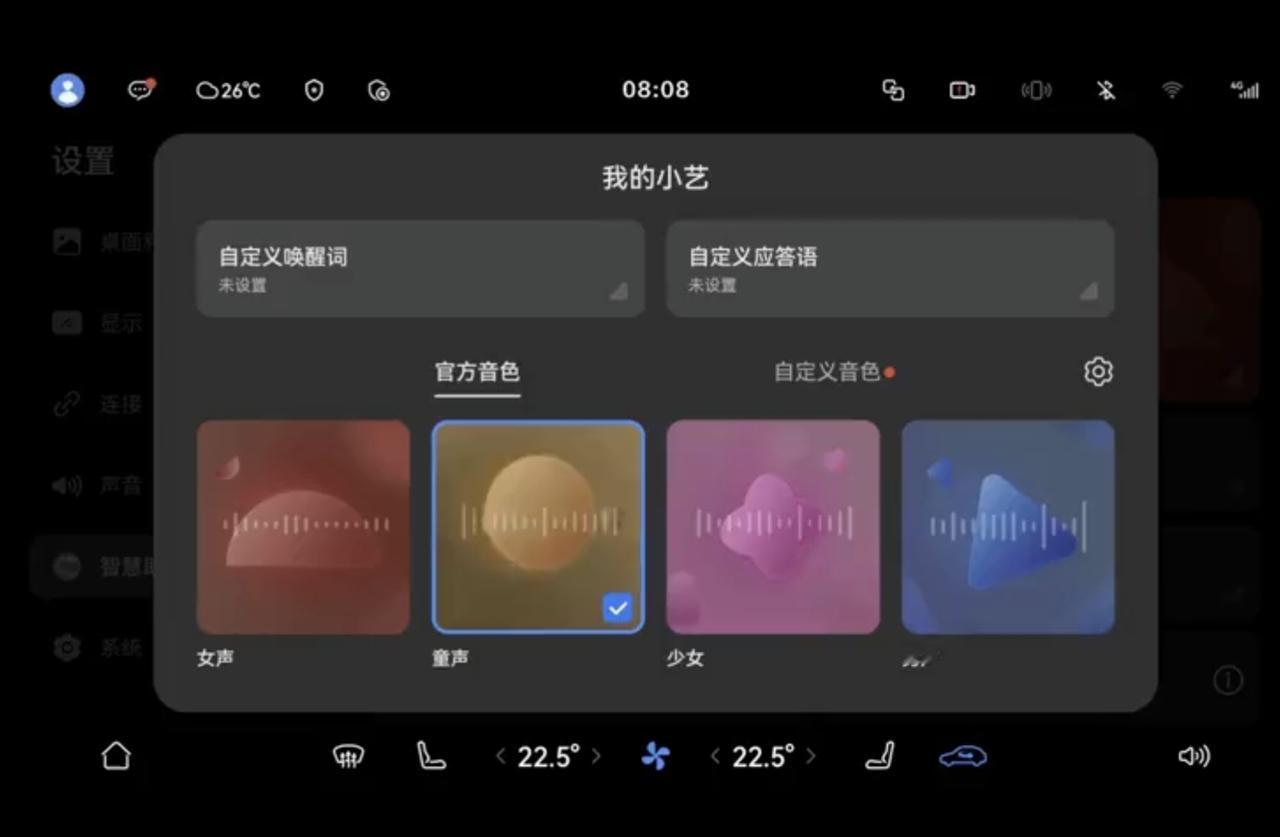Open voice tone settings via the gear icon
The height and width of the screenshot is (837, 1280).
(1098, 371)
